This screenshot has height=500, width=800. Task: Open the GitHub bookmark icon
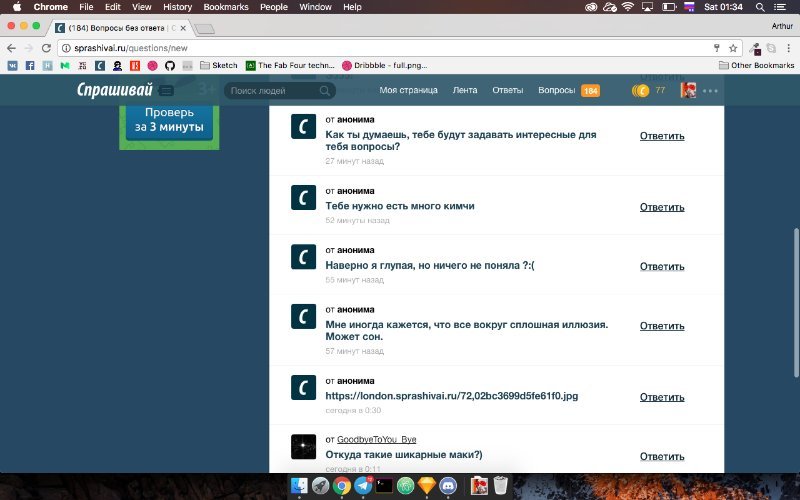(x=170, y=65)
